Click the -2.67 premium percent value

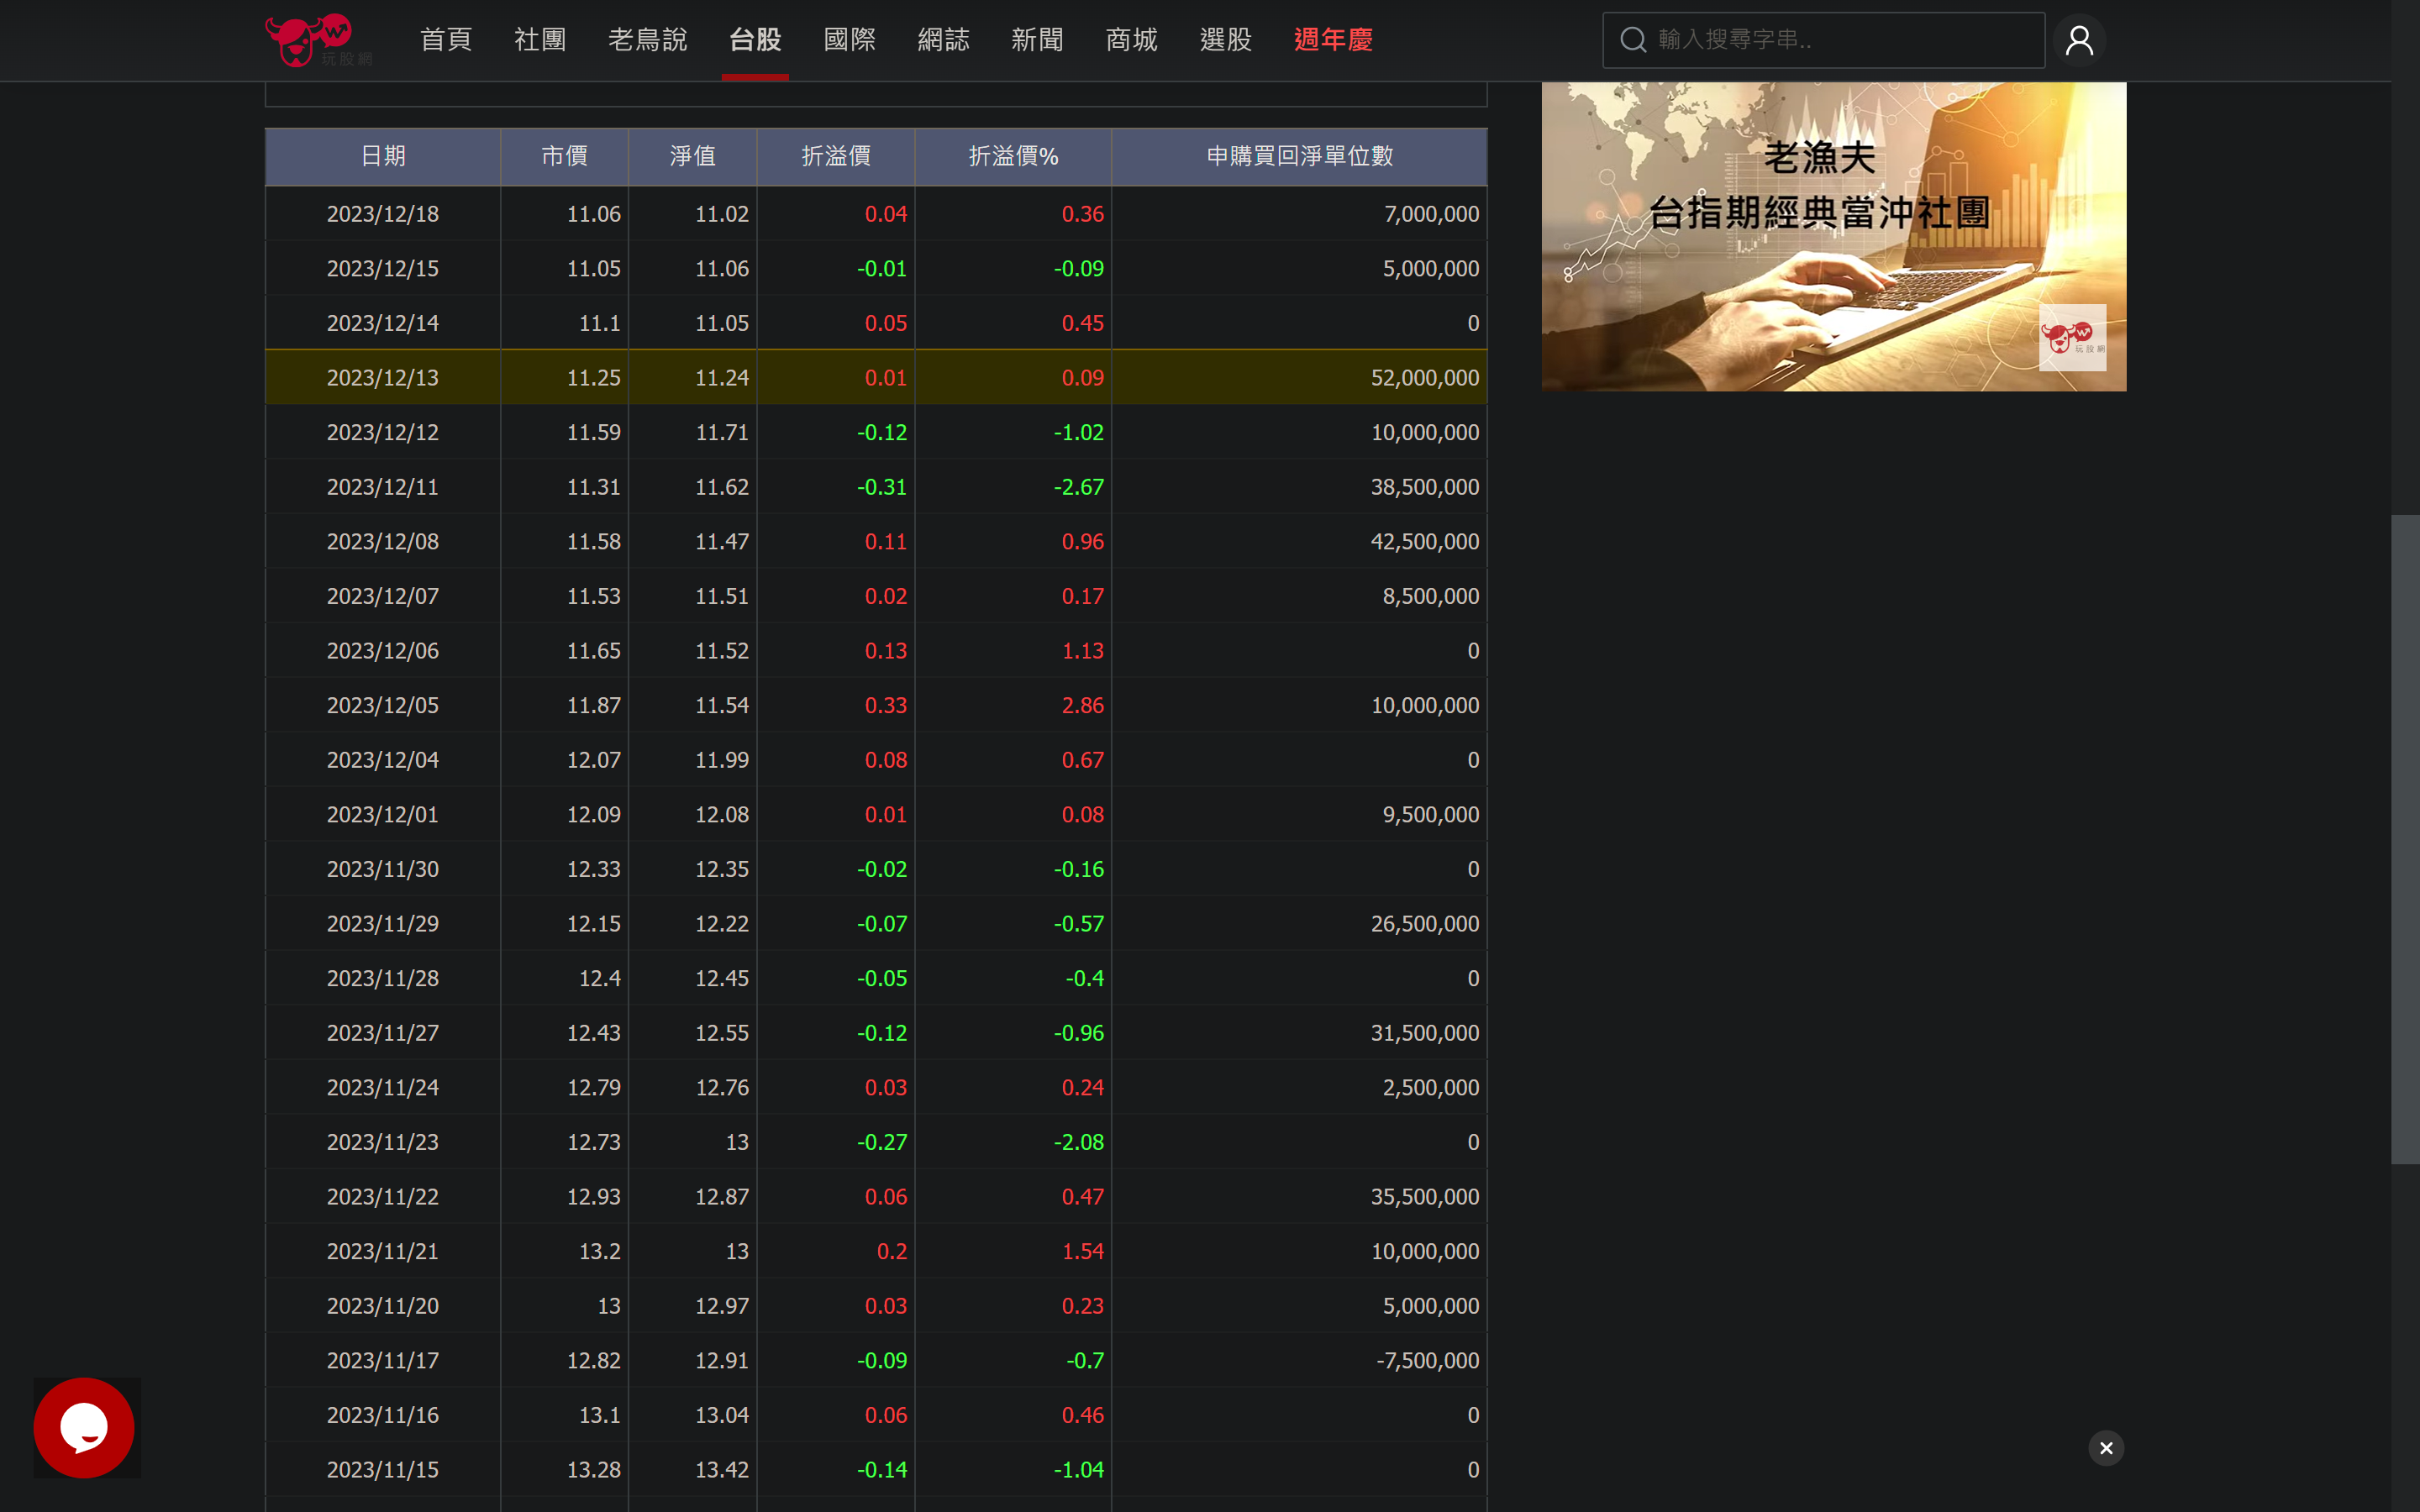point(1078,487)
